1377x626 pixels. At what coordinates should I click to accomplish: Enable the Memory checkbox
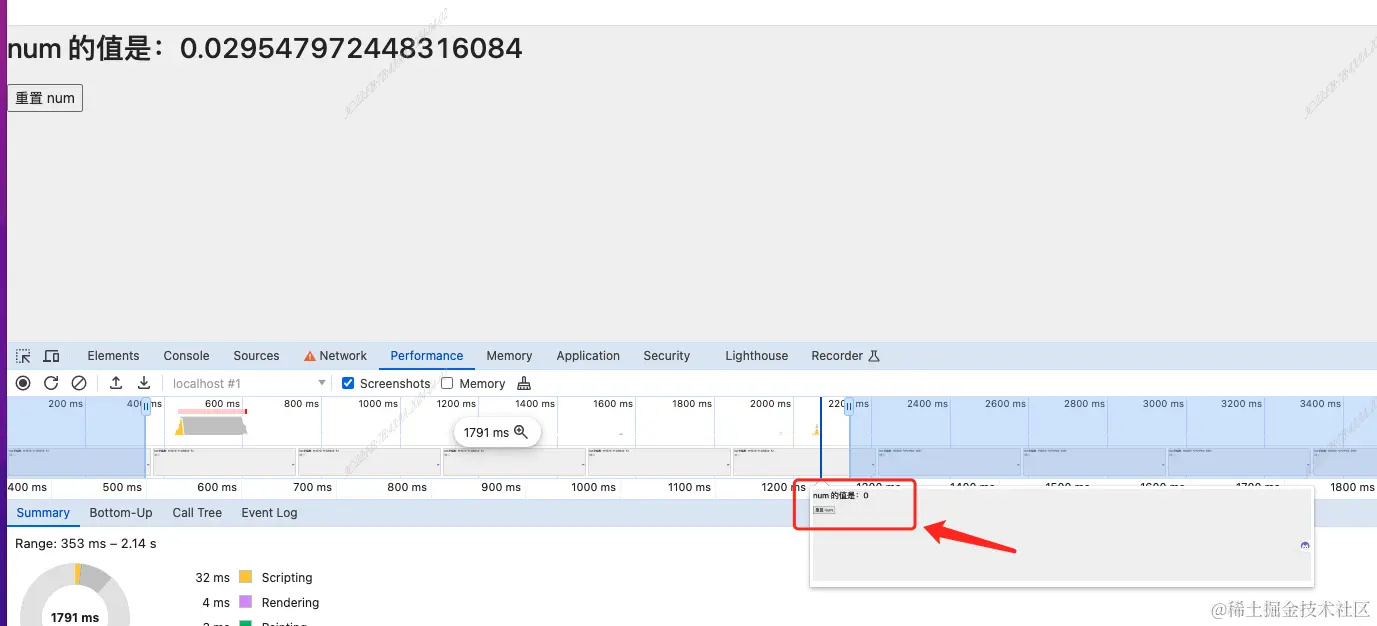[447, 383]
